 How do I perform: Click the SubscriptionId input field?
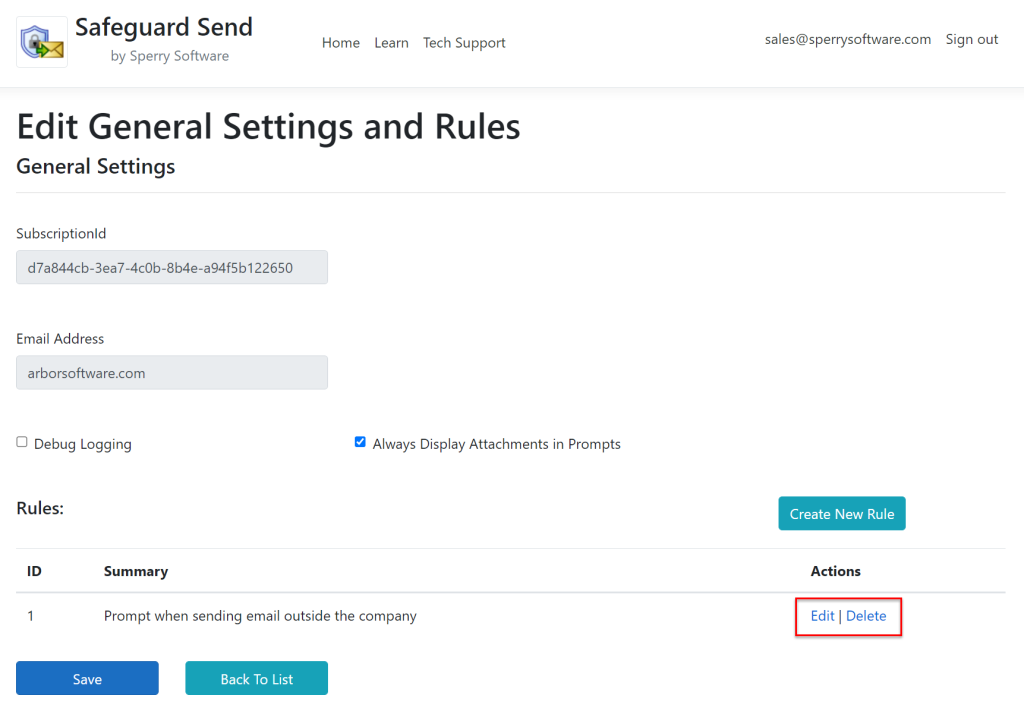(x=172, y=268)
